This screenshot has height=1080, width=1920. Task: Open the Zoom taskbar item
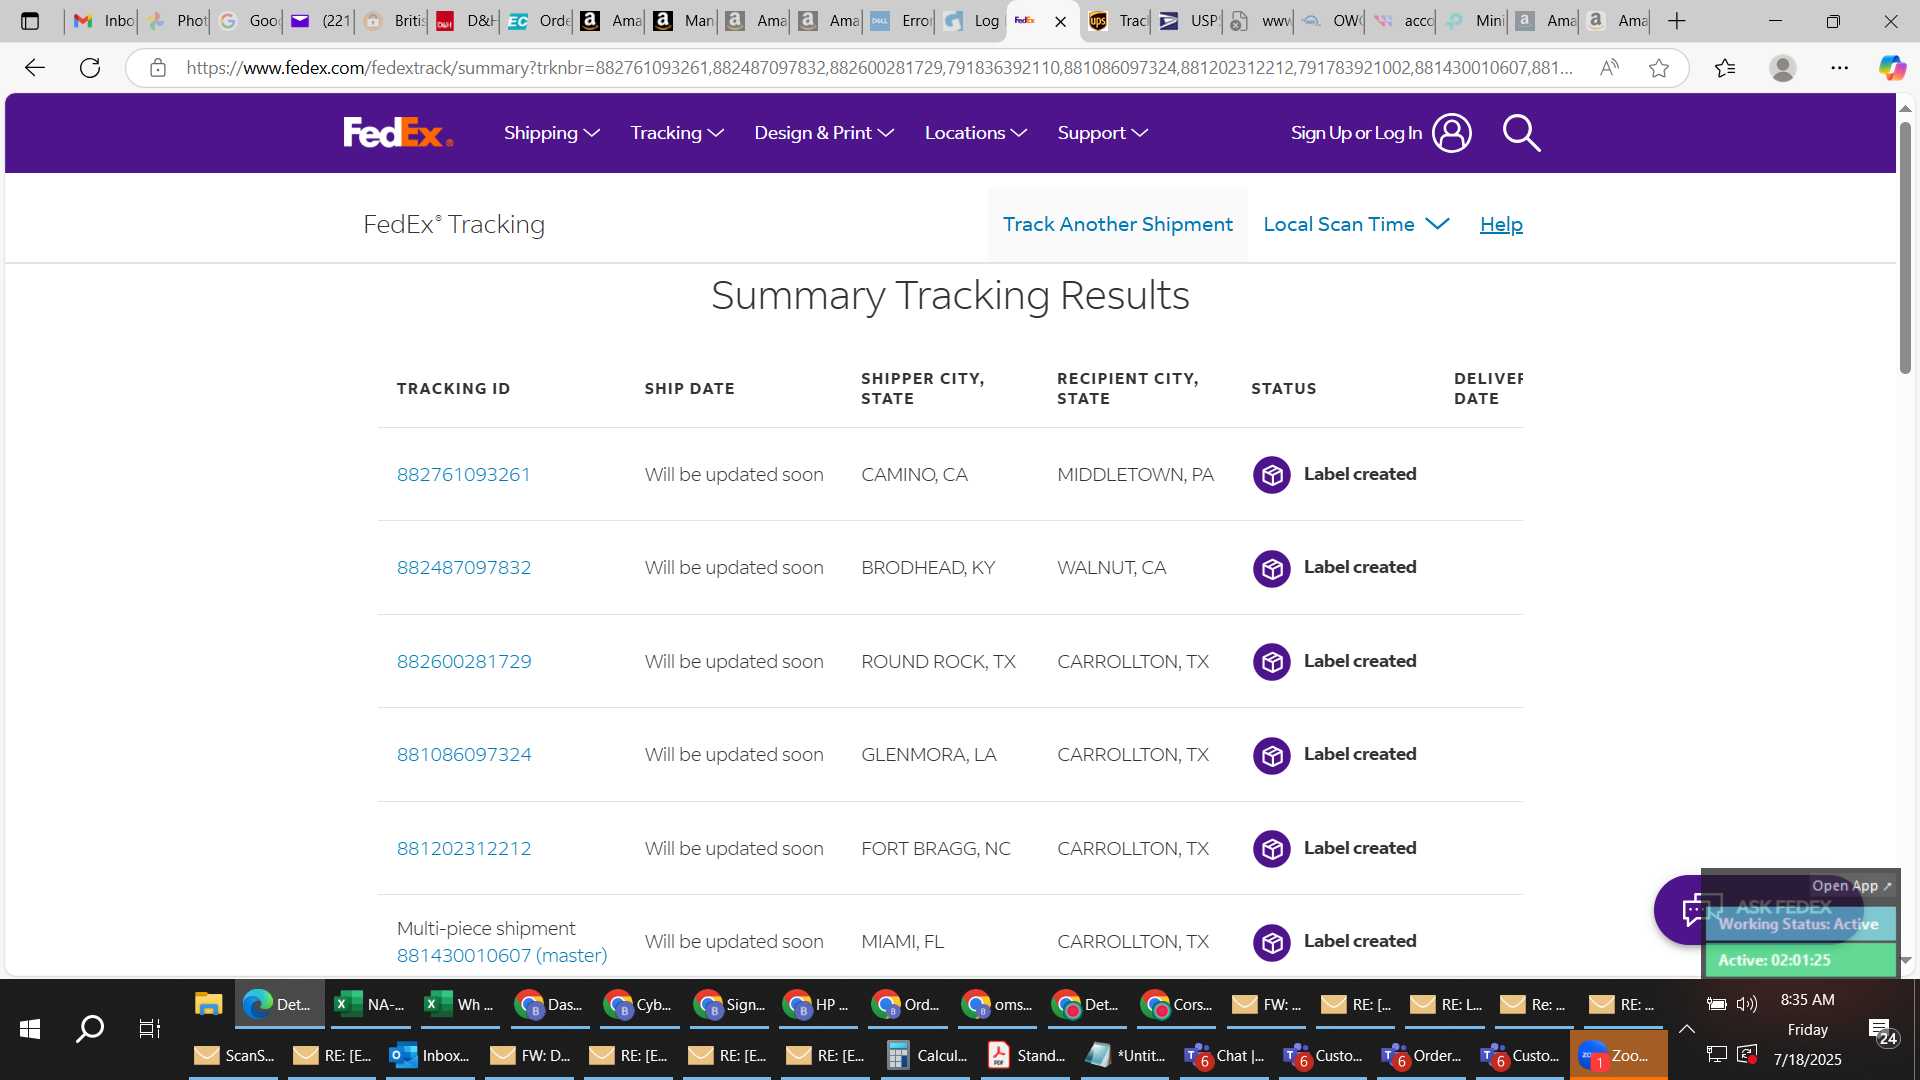click(x=1618, y=1056)
